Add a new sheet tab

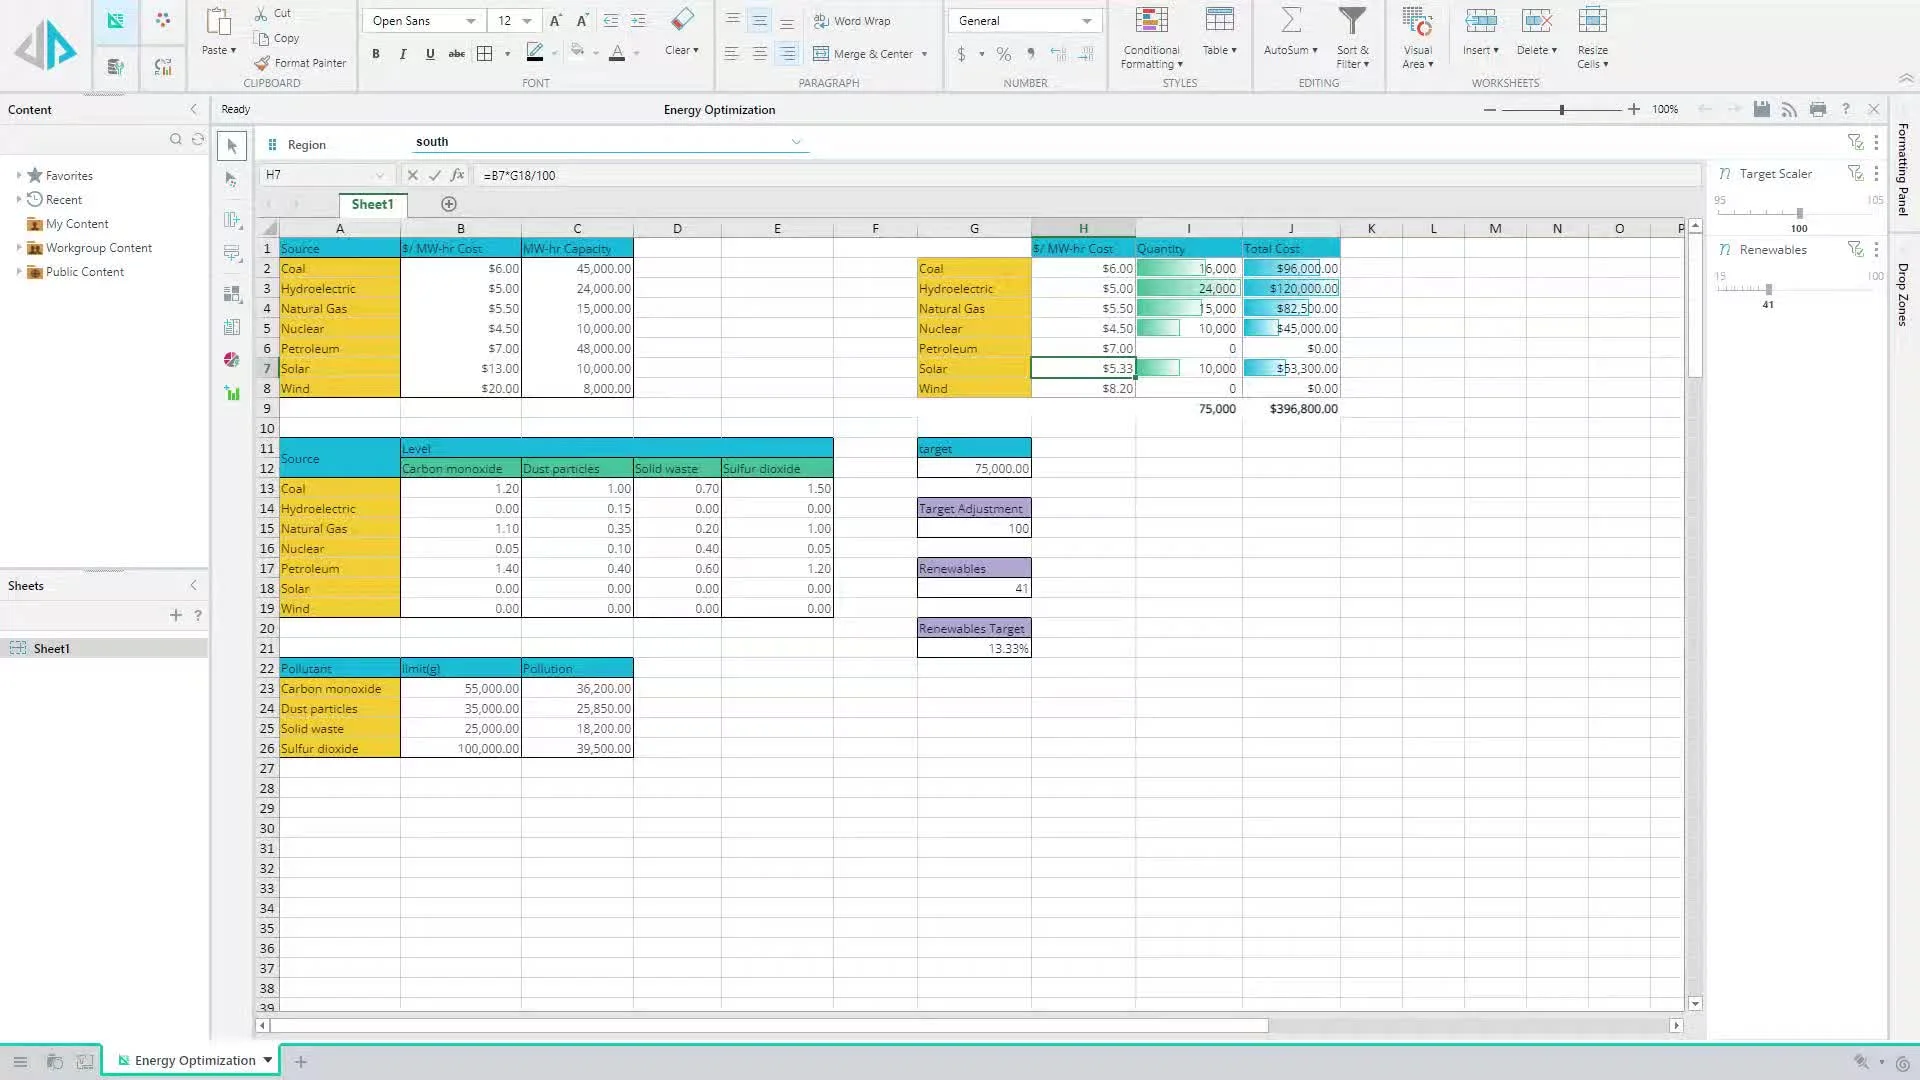tap(449, 204)
